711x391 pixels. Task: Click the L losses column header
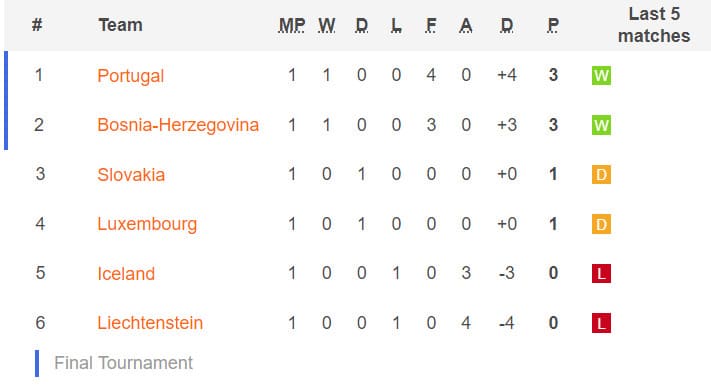(396, 25)
